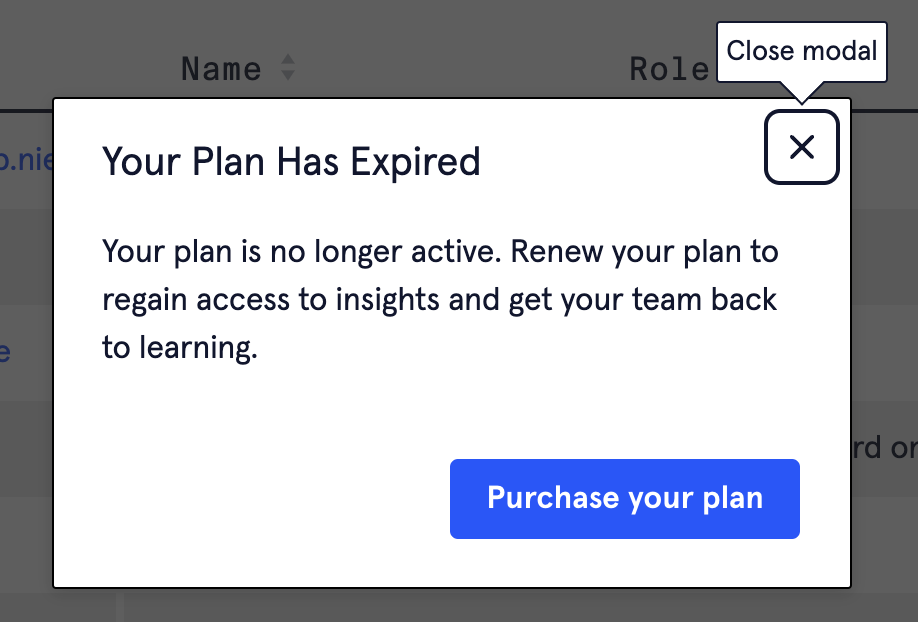Click the sort arrows beside Name
The image size is (918, 622).
pyautogui.click(x=288, y=68)
